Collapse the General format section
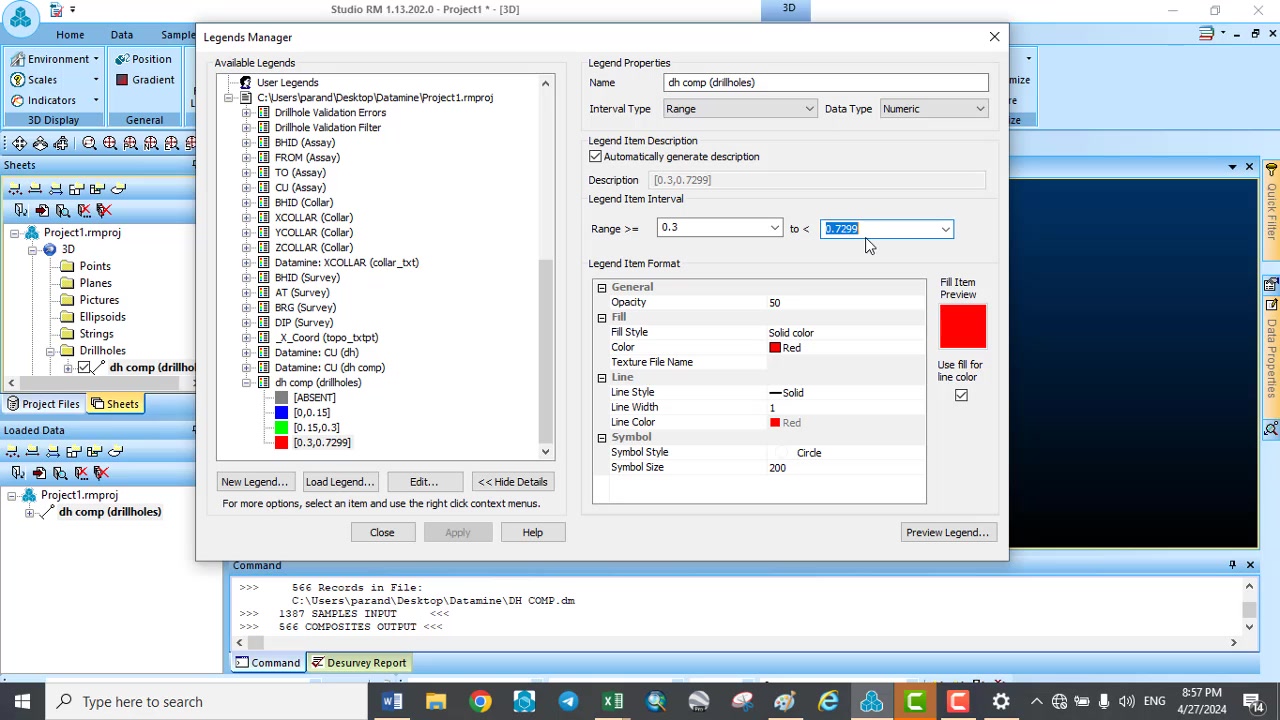The height and width of the screenshot is (720, 1280). 602,288
